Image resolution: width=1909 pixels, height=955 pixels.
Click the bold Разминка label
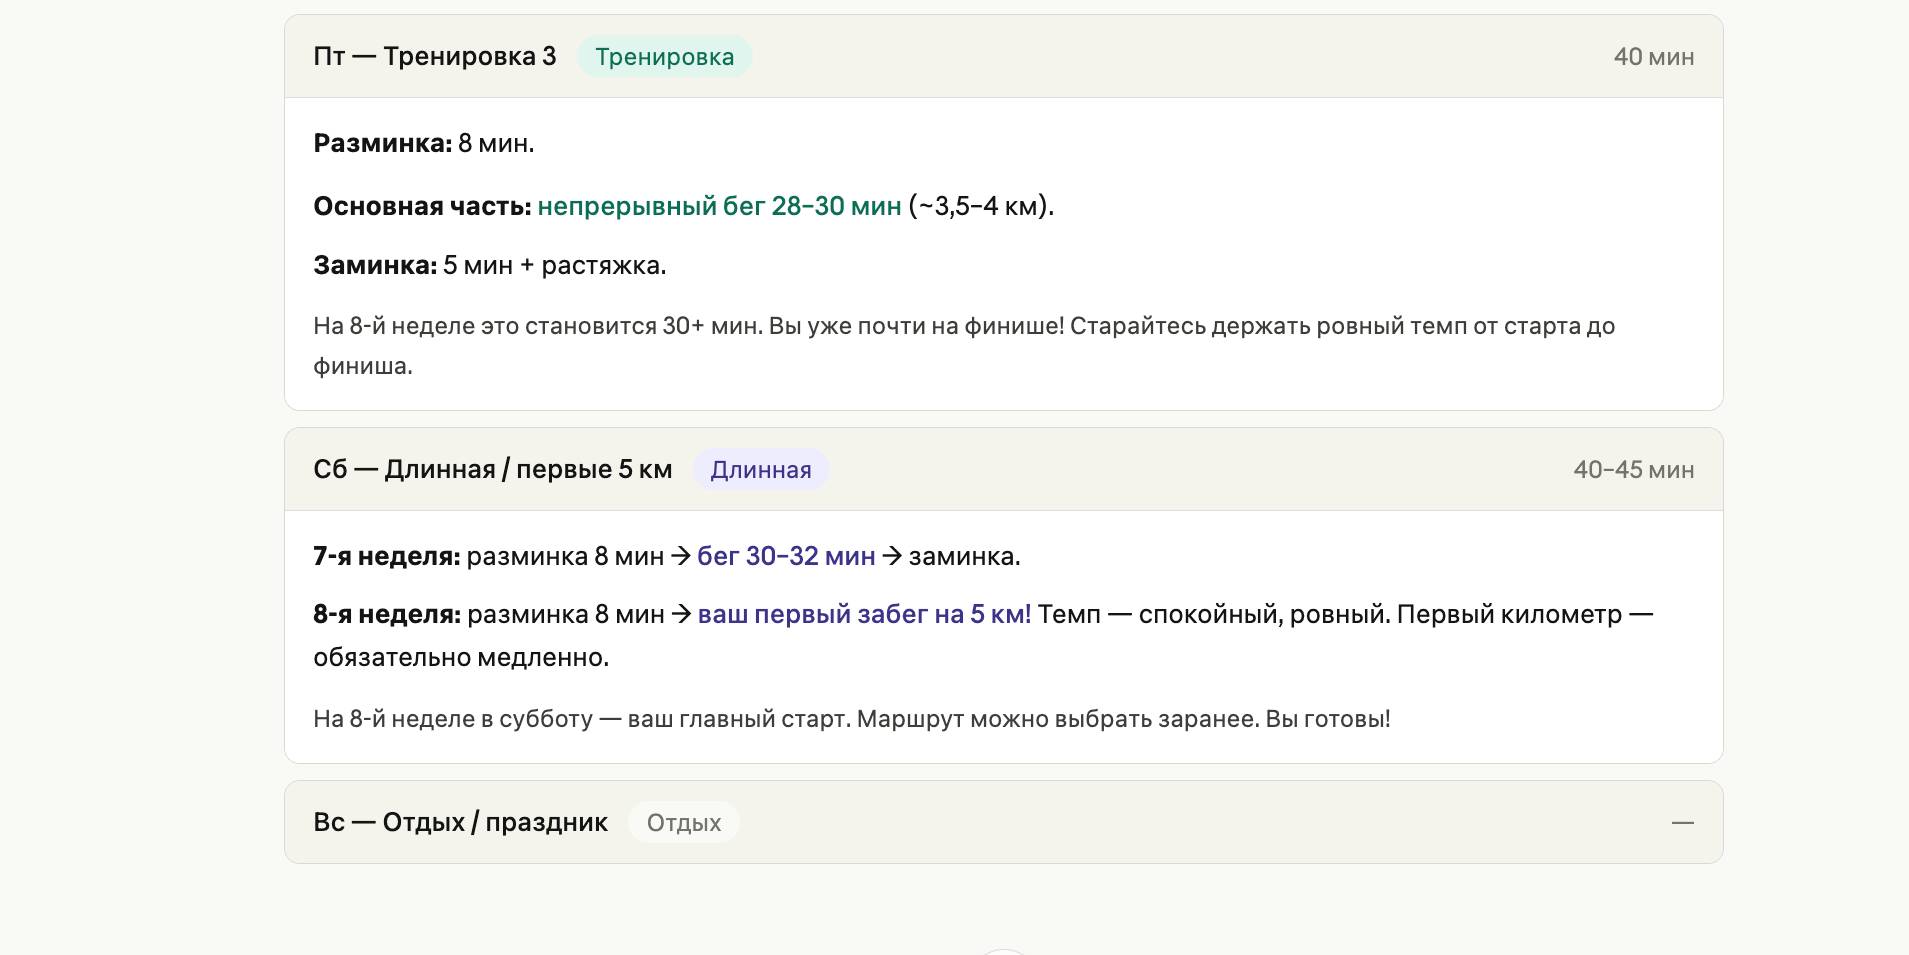click(x=382, y=143)
